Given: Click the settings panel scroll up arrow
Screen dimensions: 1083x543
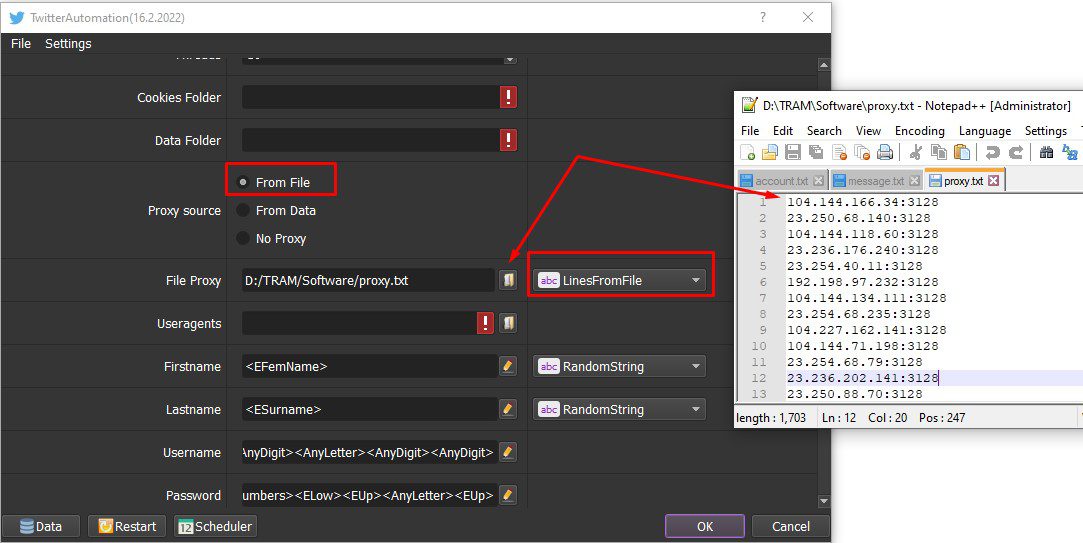Looking at the screenshot, I should point(823,65).
